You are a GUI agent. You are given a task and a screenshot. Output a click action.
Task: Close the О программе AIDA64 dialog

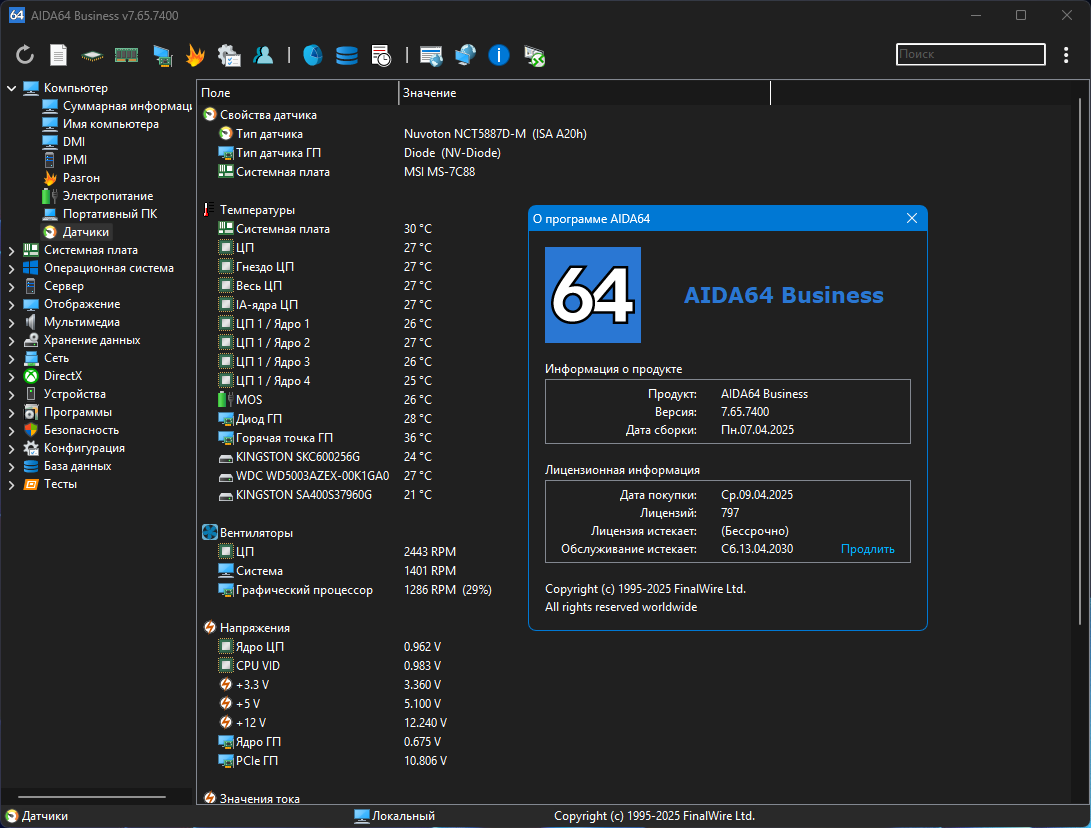click(x=911, y=218)
